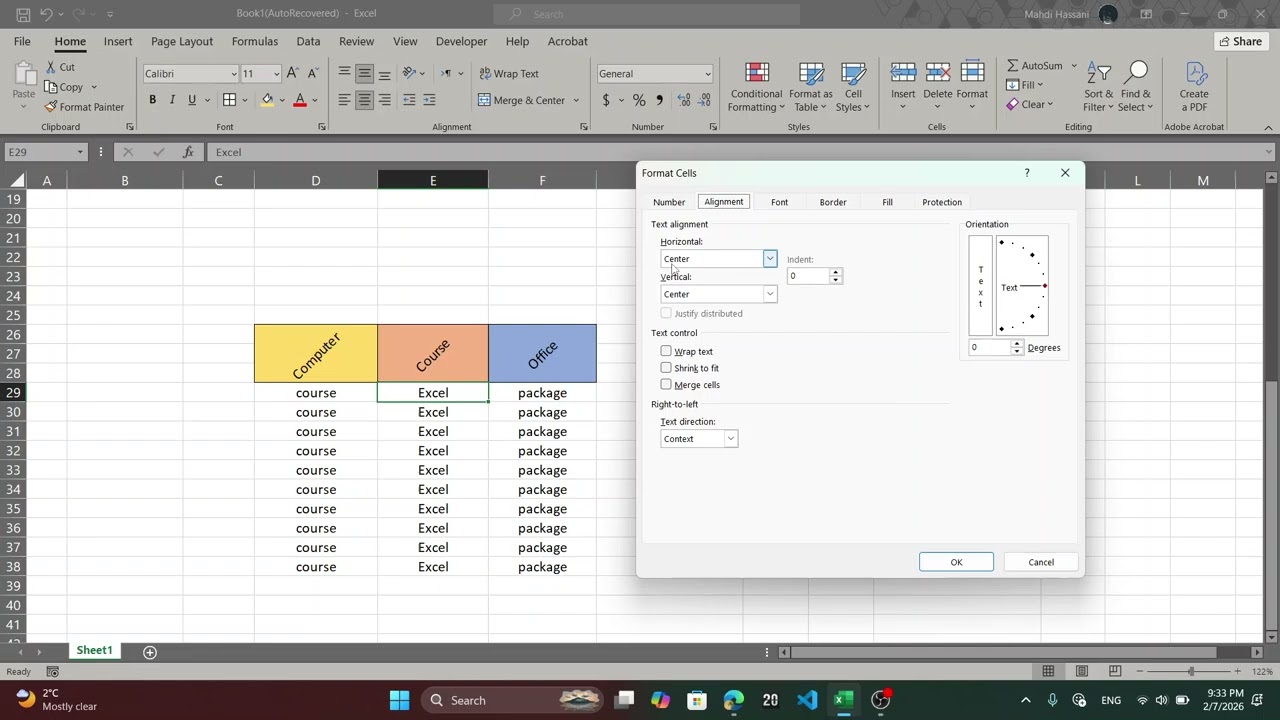This screenshot has width=1280, height=720.
Task: Apply Comma Style
Action: [660, 100]
